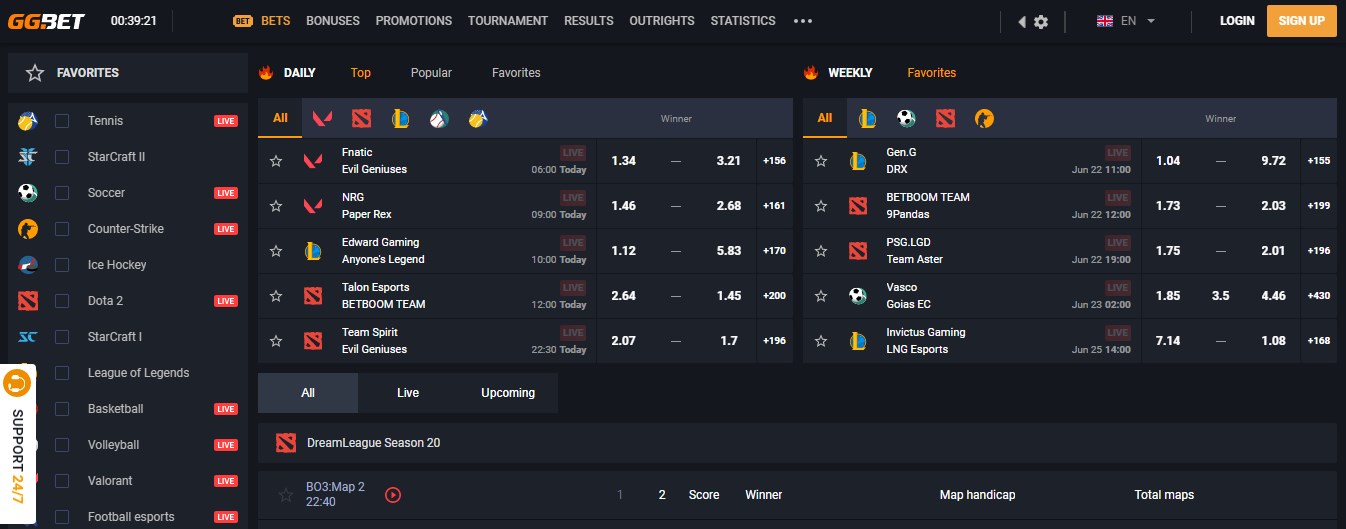Star the Vasco vs Goias EC match
The image size is (1346, 529).
pyautogui.click(x=821, y=296)
